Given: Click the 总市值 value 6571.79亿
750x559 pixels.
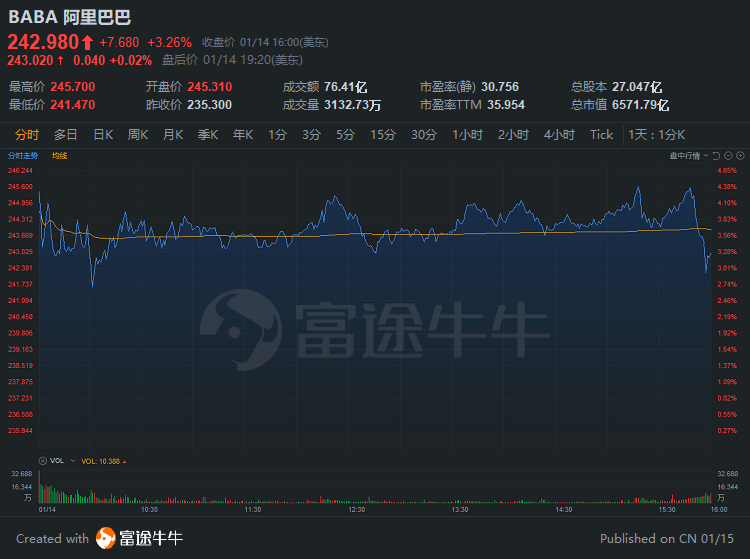Looking at the screenshot, I should point(640,105).
